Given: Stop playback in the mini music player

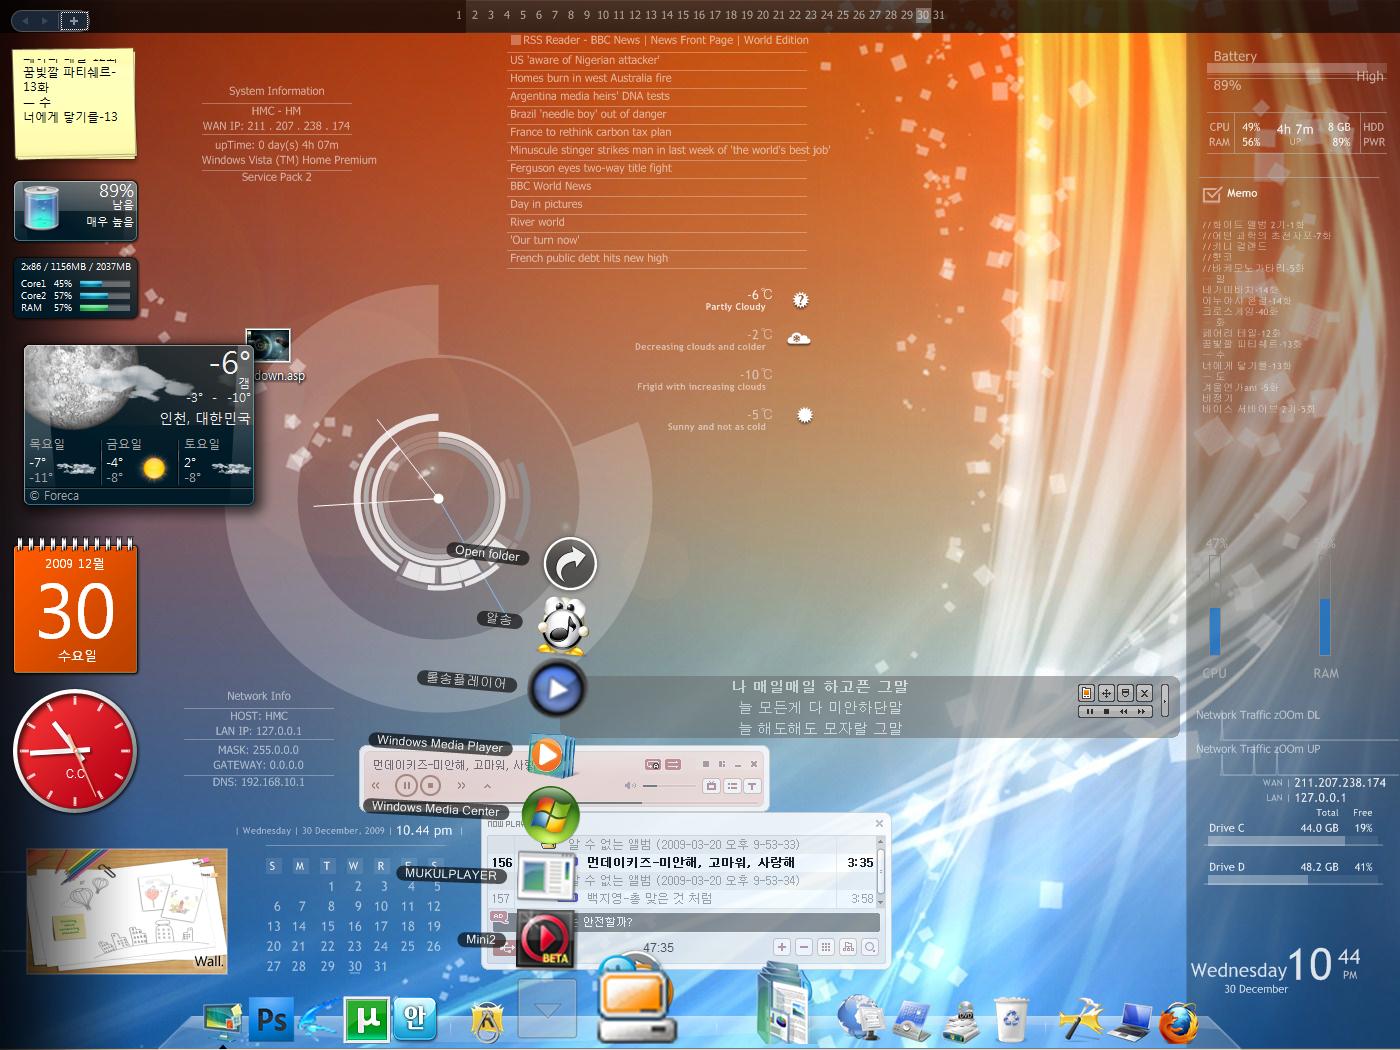Looking at the screenshot, I should tap(430, 785).
